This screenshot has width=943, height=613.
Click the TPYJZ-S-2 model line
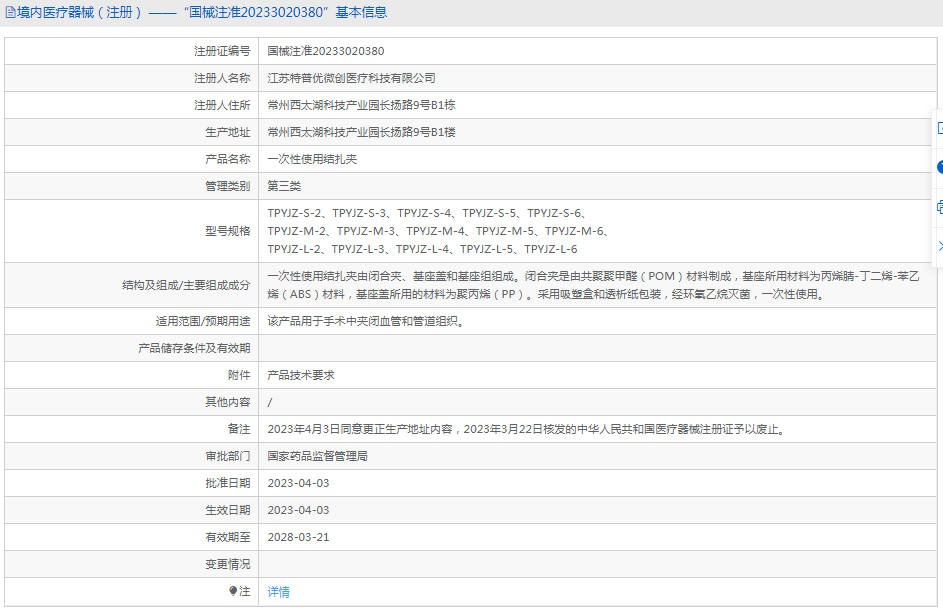427,213
